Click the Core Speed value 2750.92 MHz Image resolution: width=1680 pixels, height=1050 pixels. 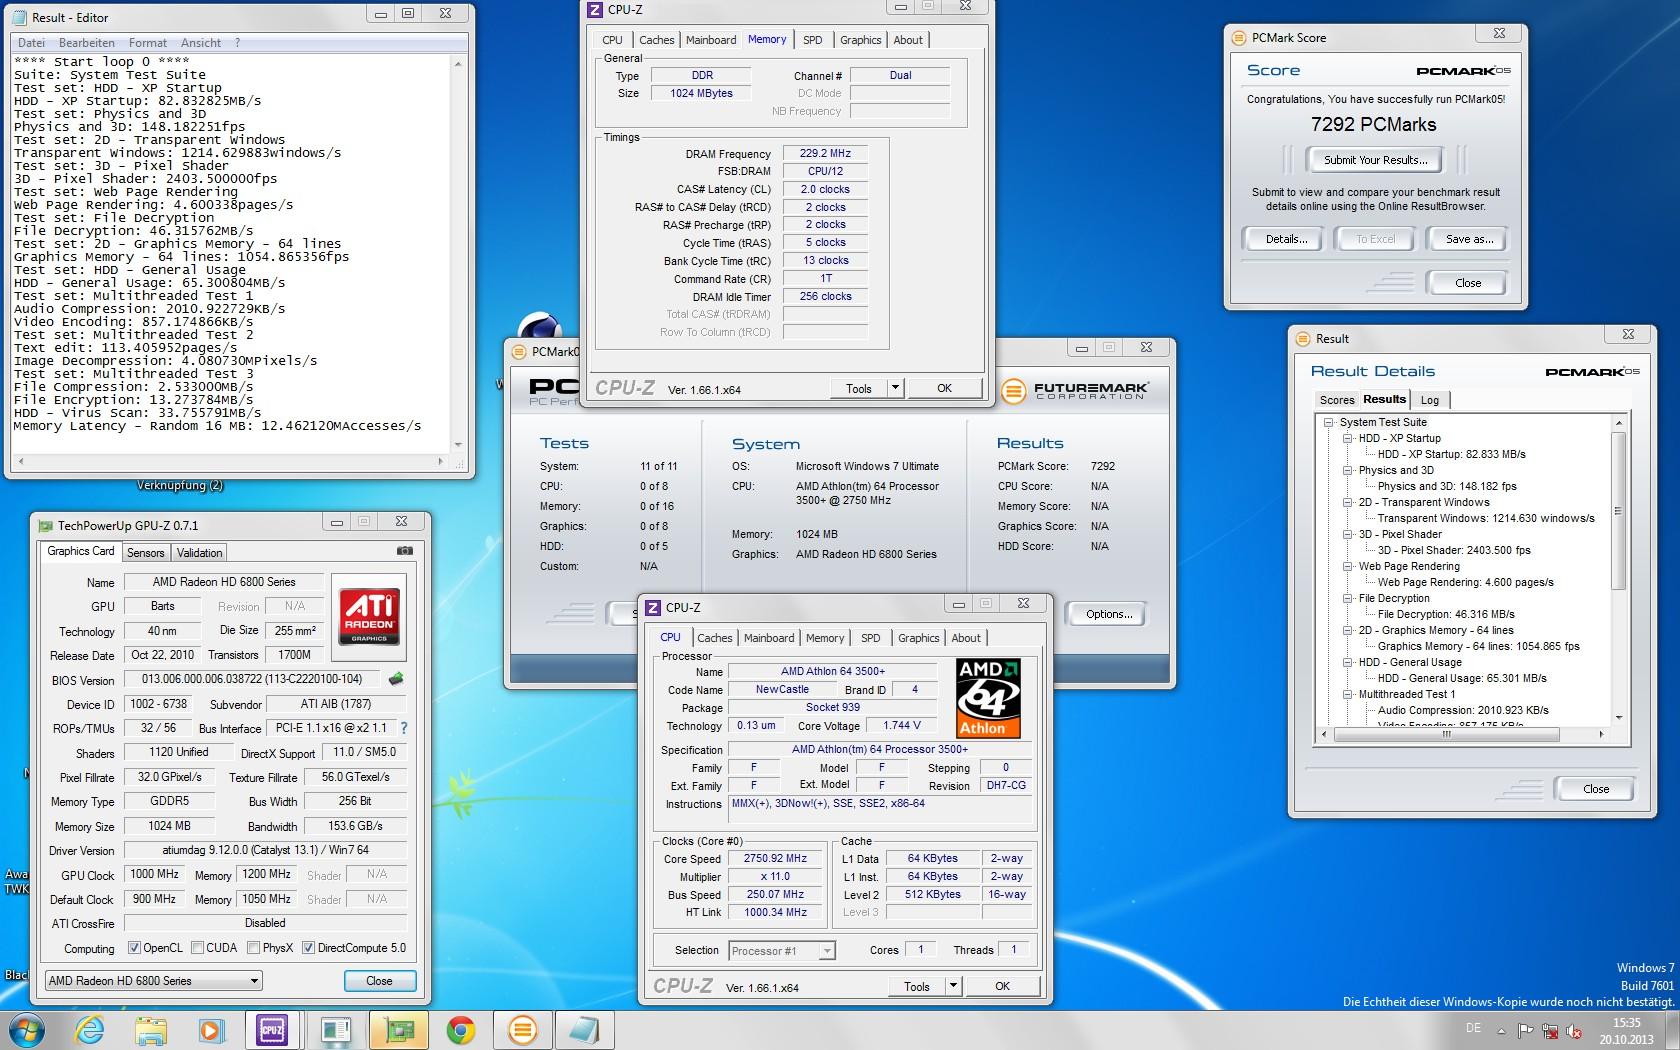(x=775, y=858)
